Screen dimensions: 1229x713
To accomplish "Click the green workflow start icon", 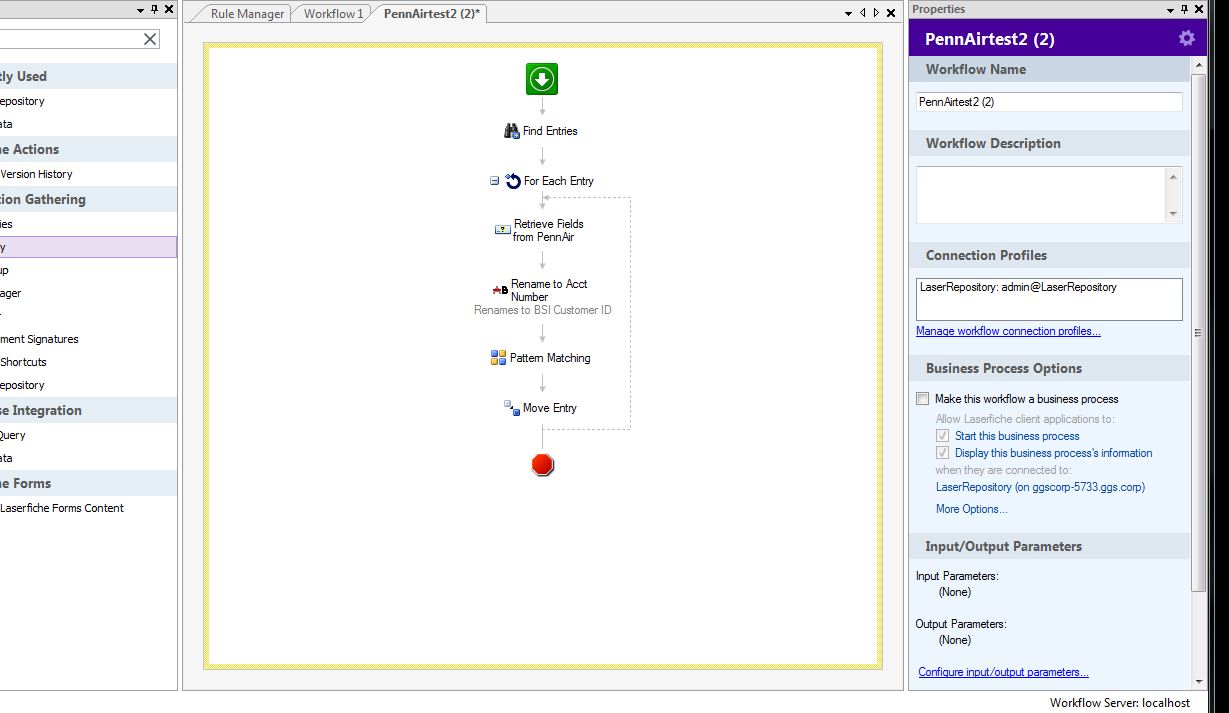I will (x=542, y=79).
